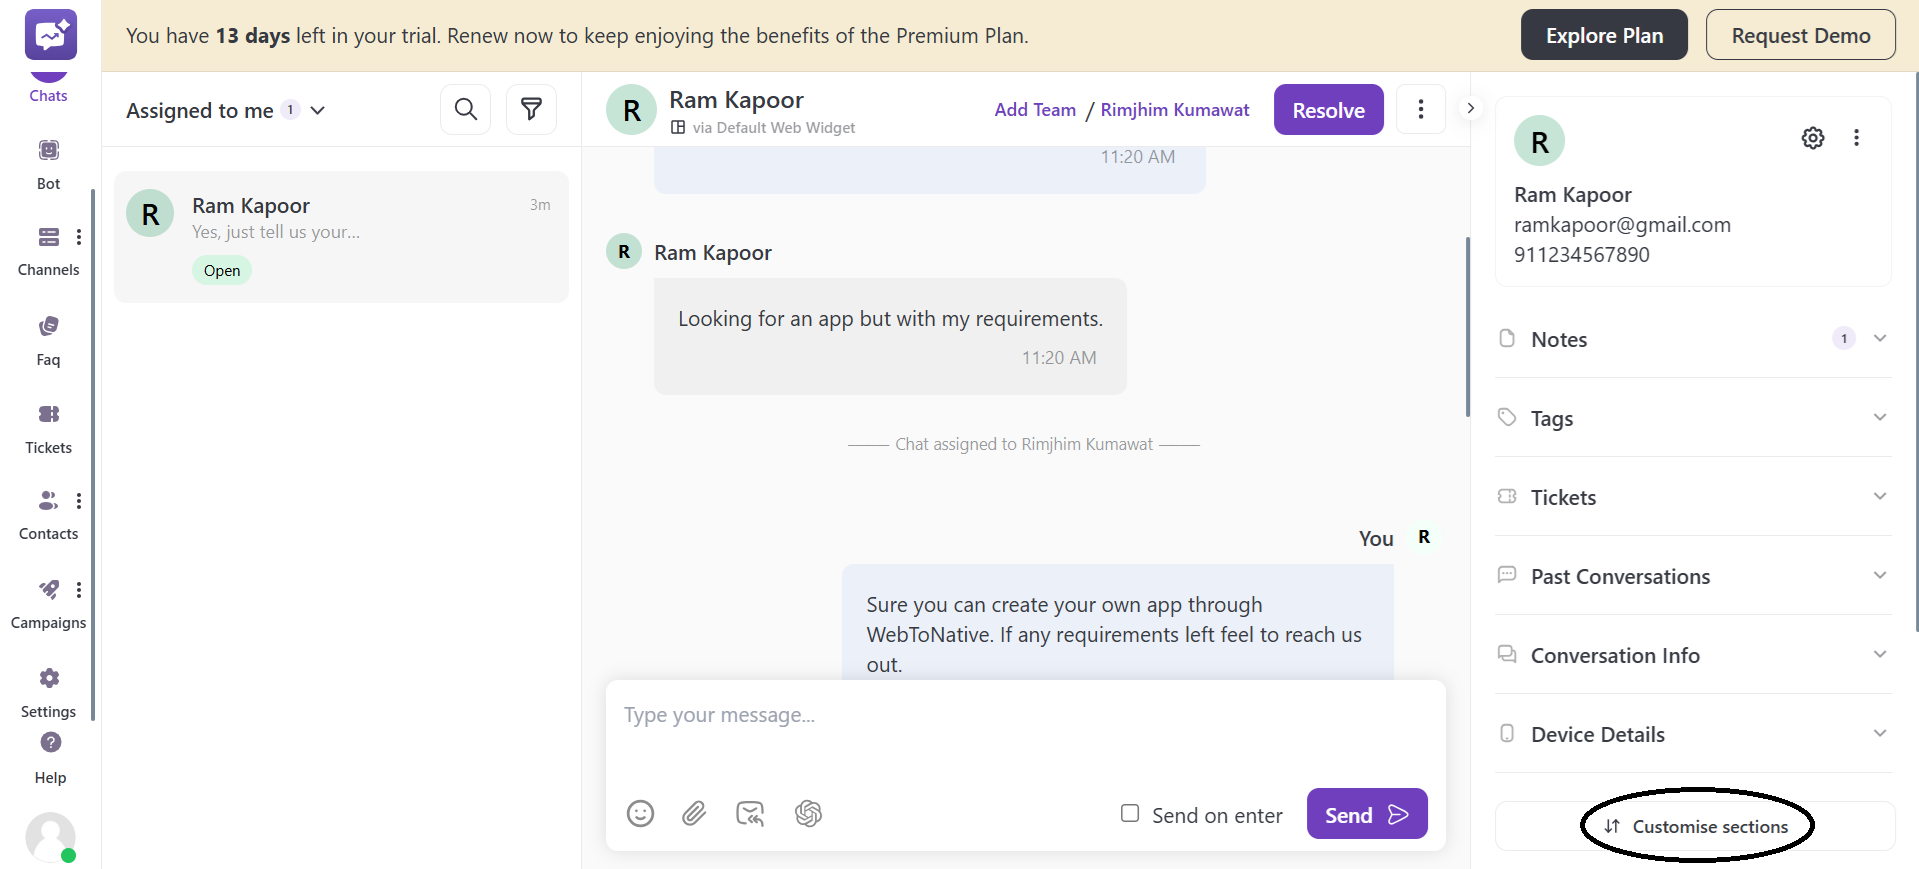Click the AI assistant icon in composer
The height and width of the screenshot is (869, 1919).
(x=808, y=814)
